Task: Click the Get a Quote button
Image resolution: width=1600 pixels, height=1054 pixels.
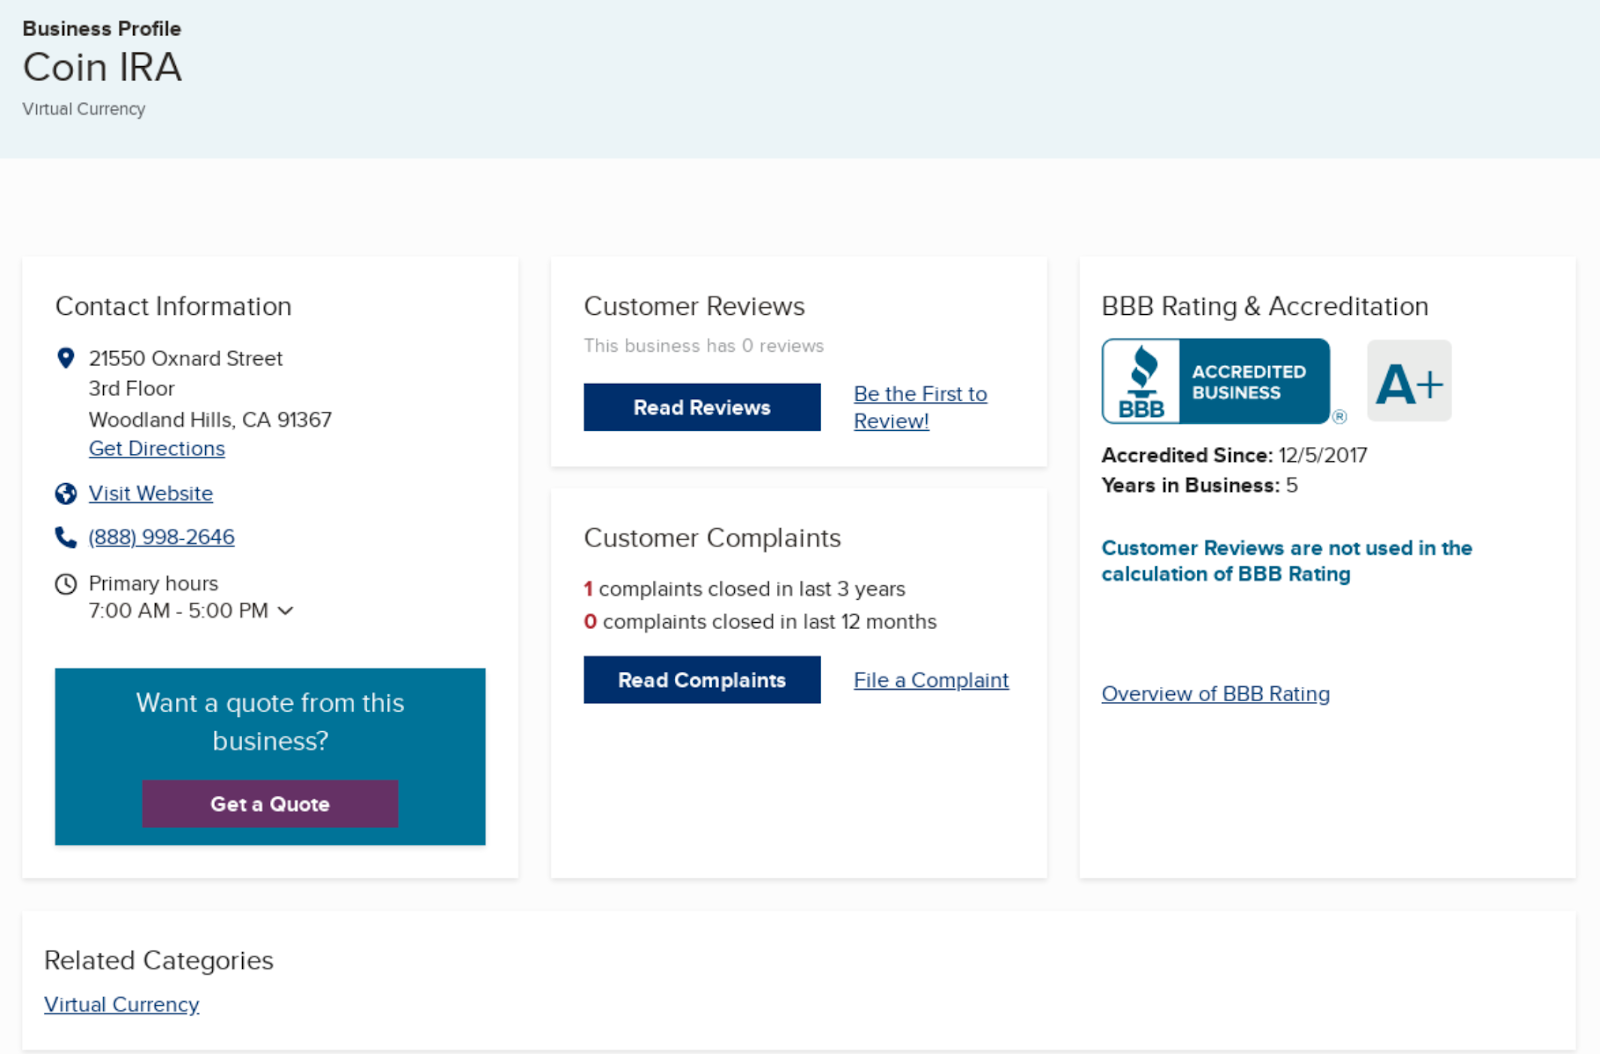Action: click(x=270, y=804)
